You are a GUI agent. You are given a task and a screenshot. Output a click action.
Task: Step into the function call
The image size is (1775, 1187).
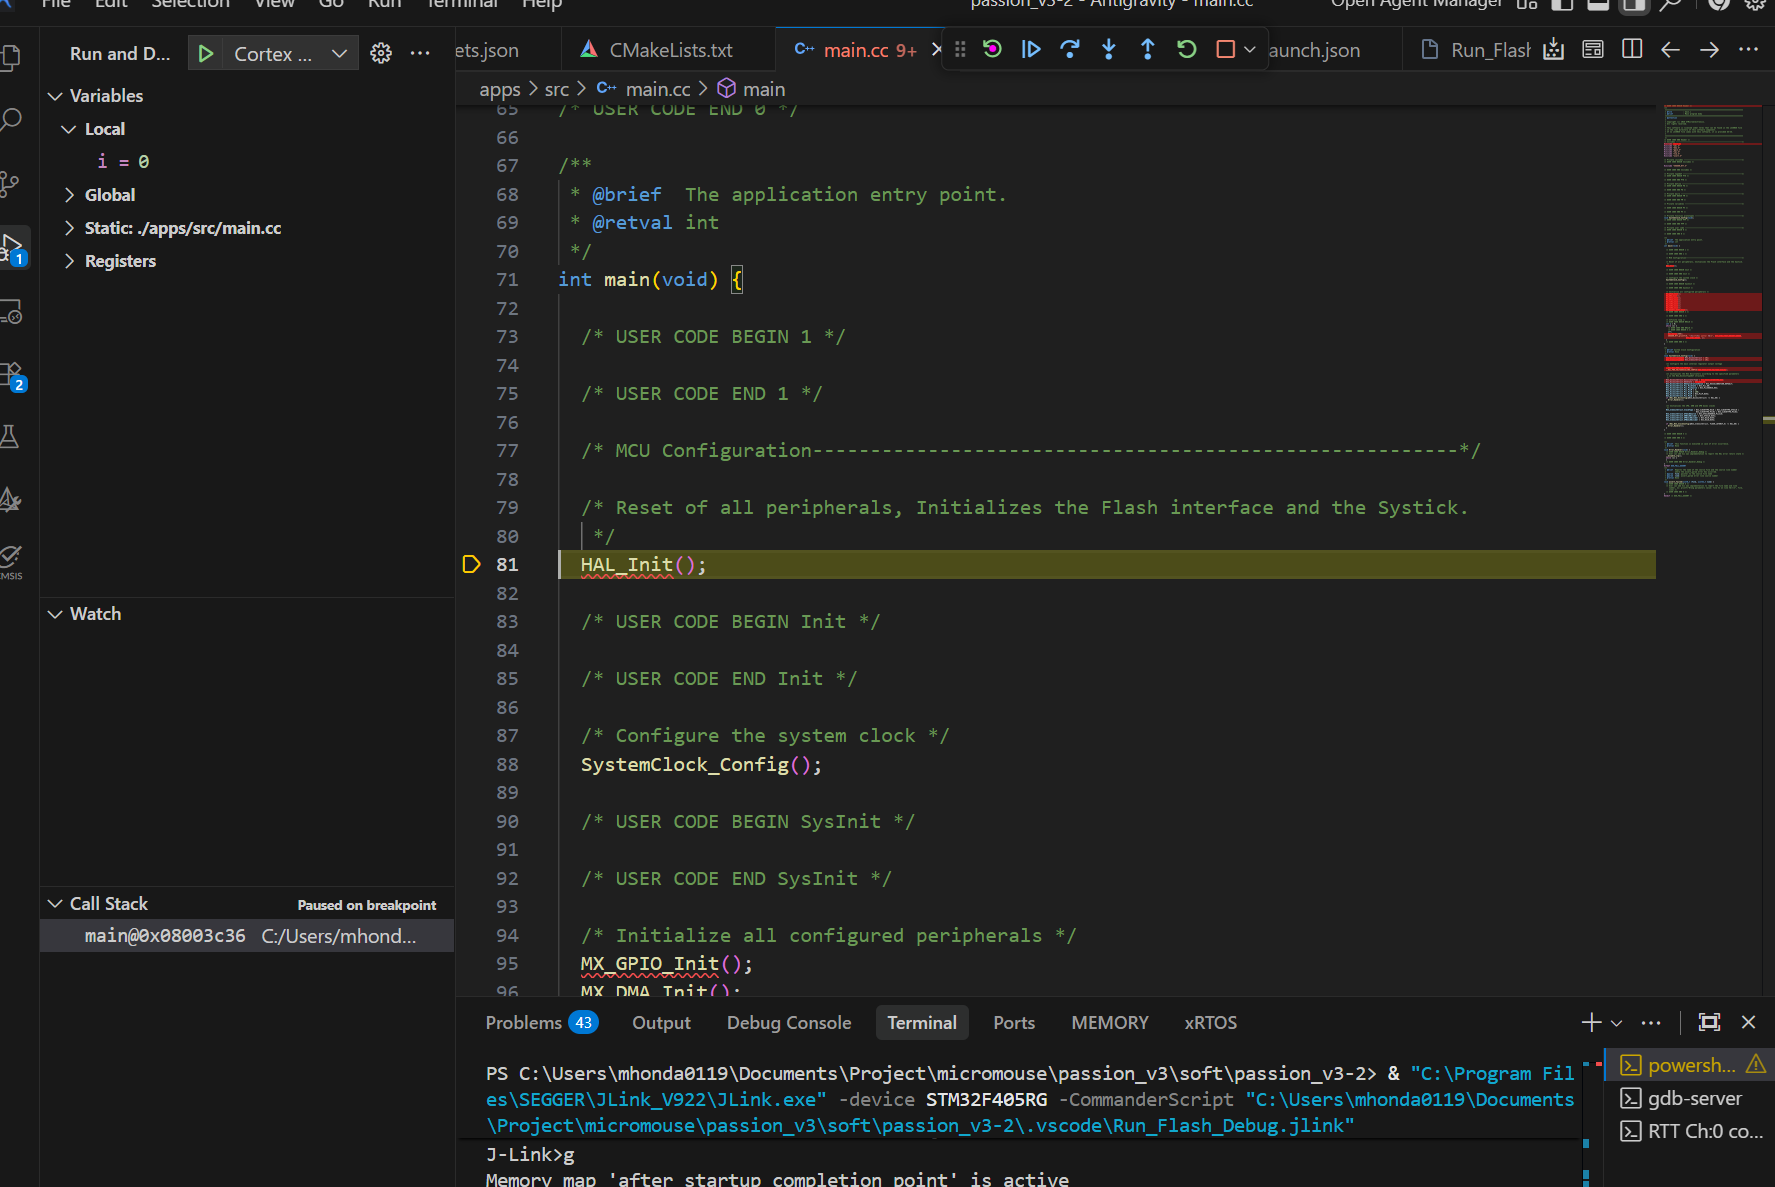coord(1109,49)
